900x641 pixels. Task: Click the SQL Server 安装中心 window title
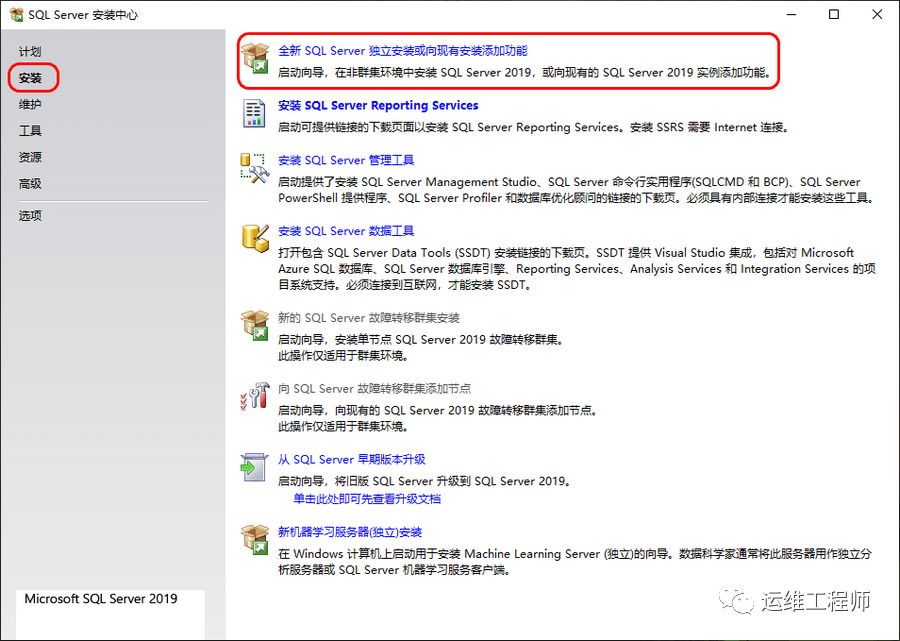(83, 15)
